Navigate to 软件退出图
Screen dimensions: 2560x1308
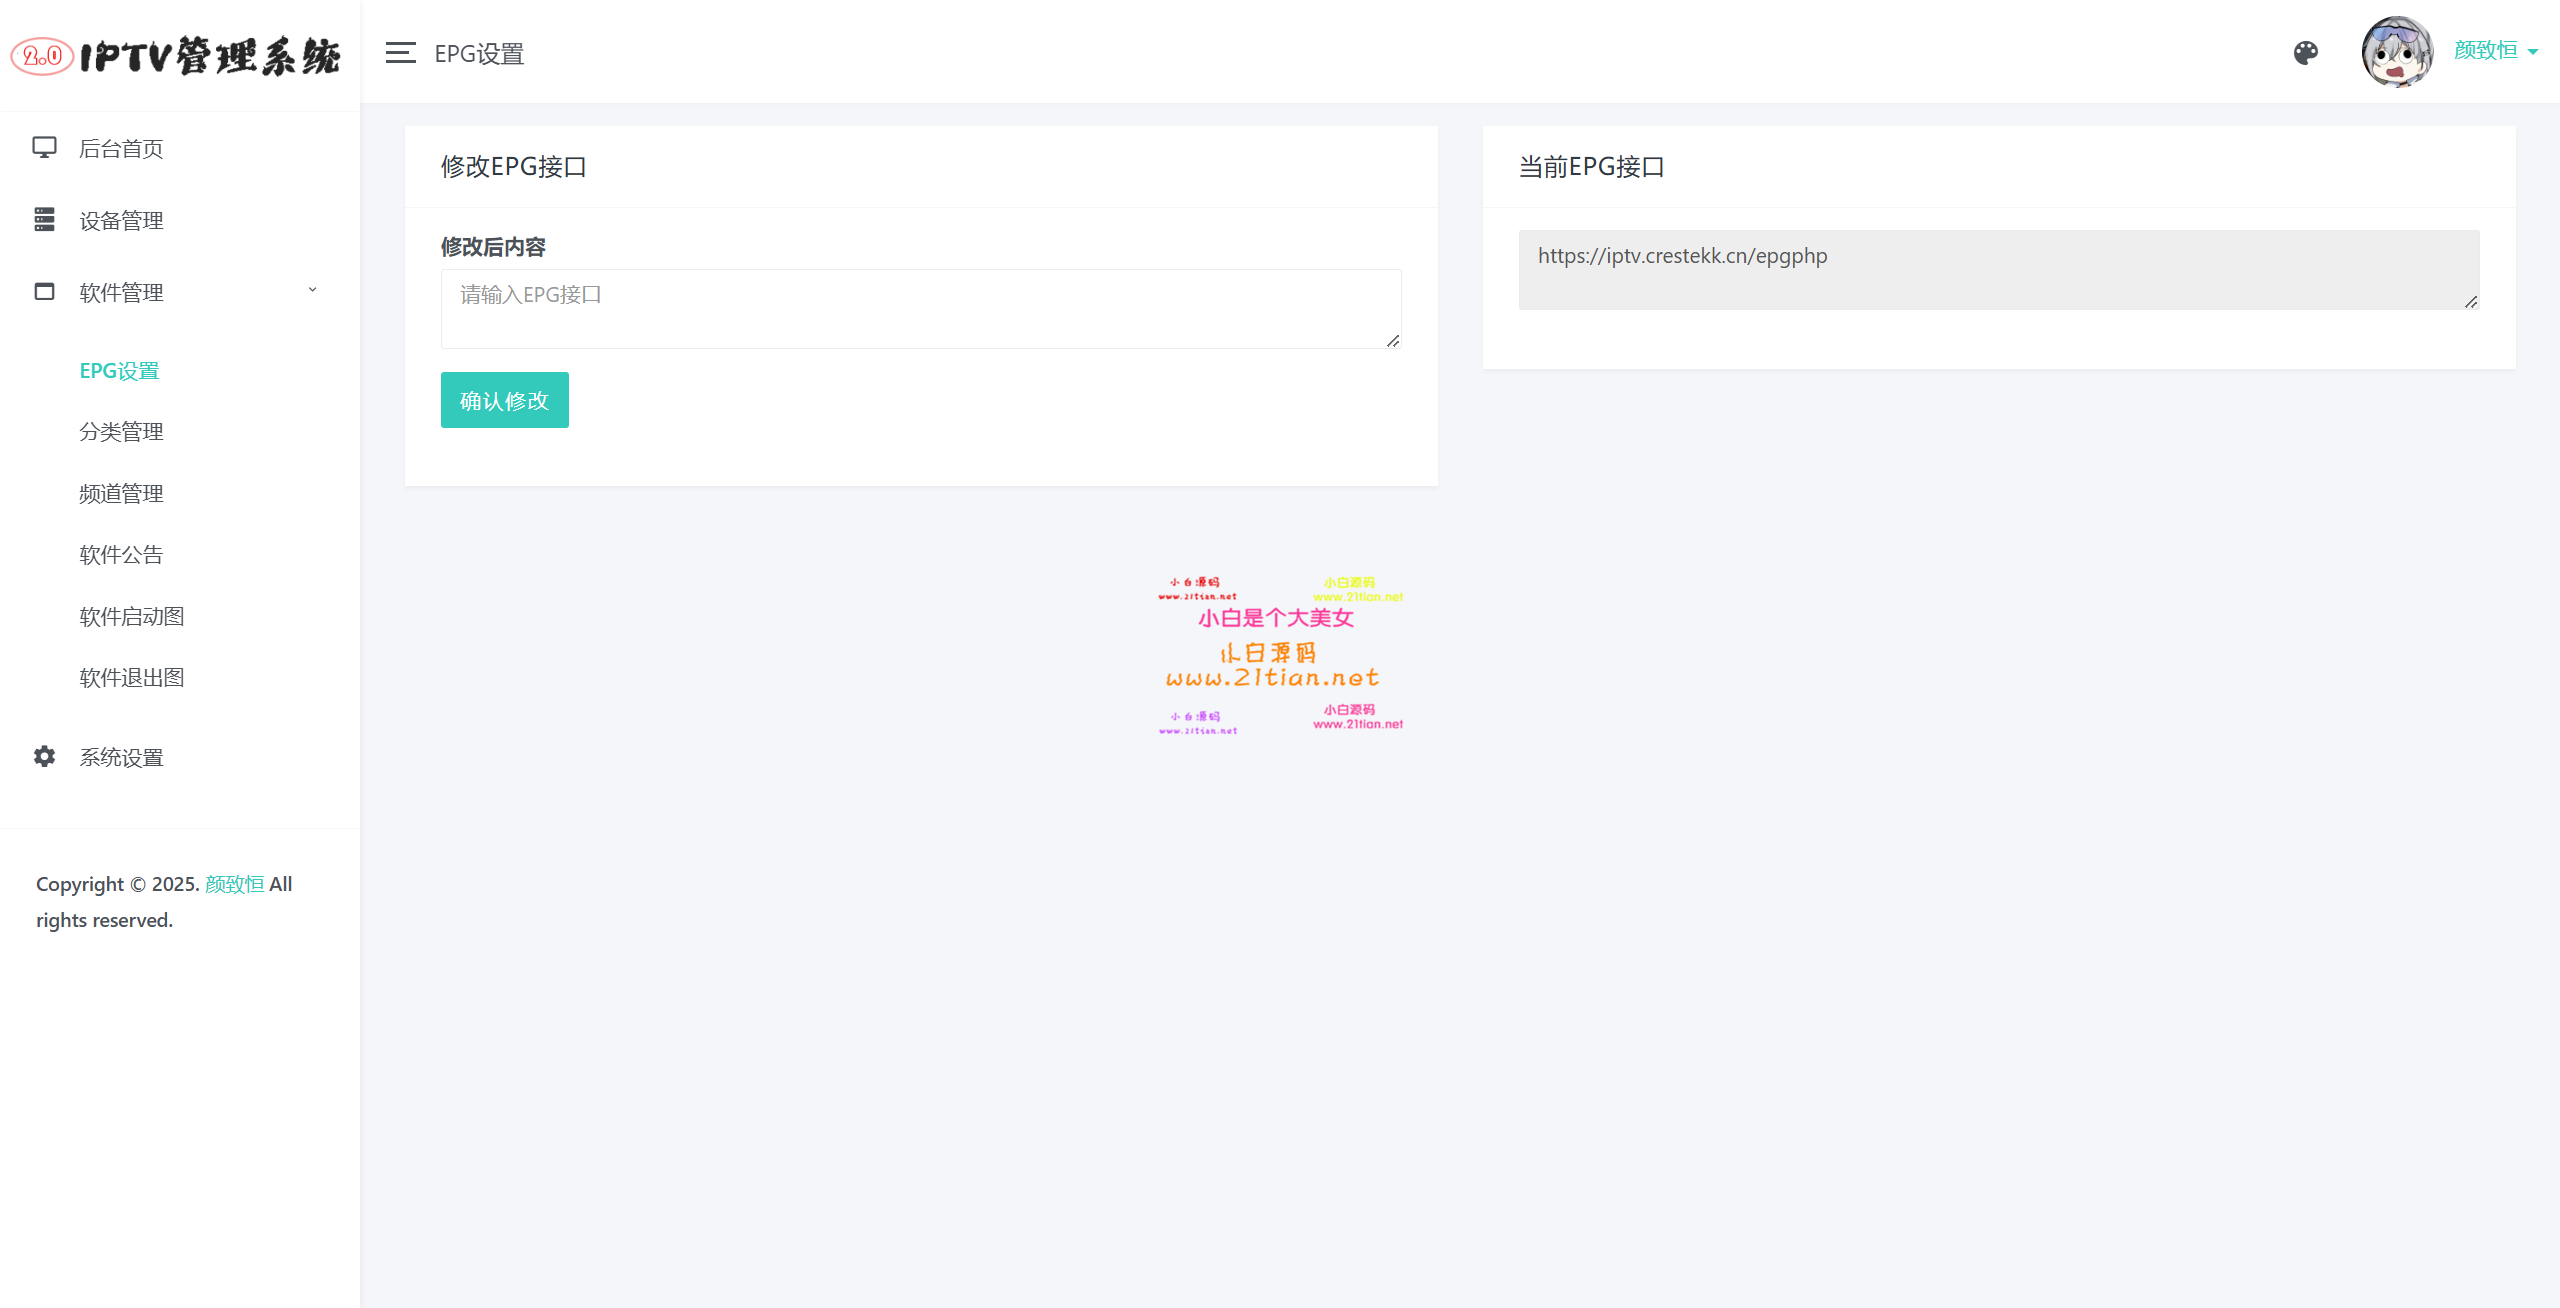tap(131, 678)
